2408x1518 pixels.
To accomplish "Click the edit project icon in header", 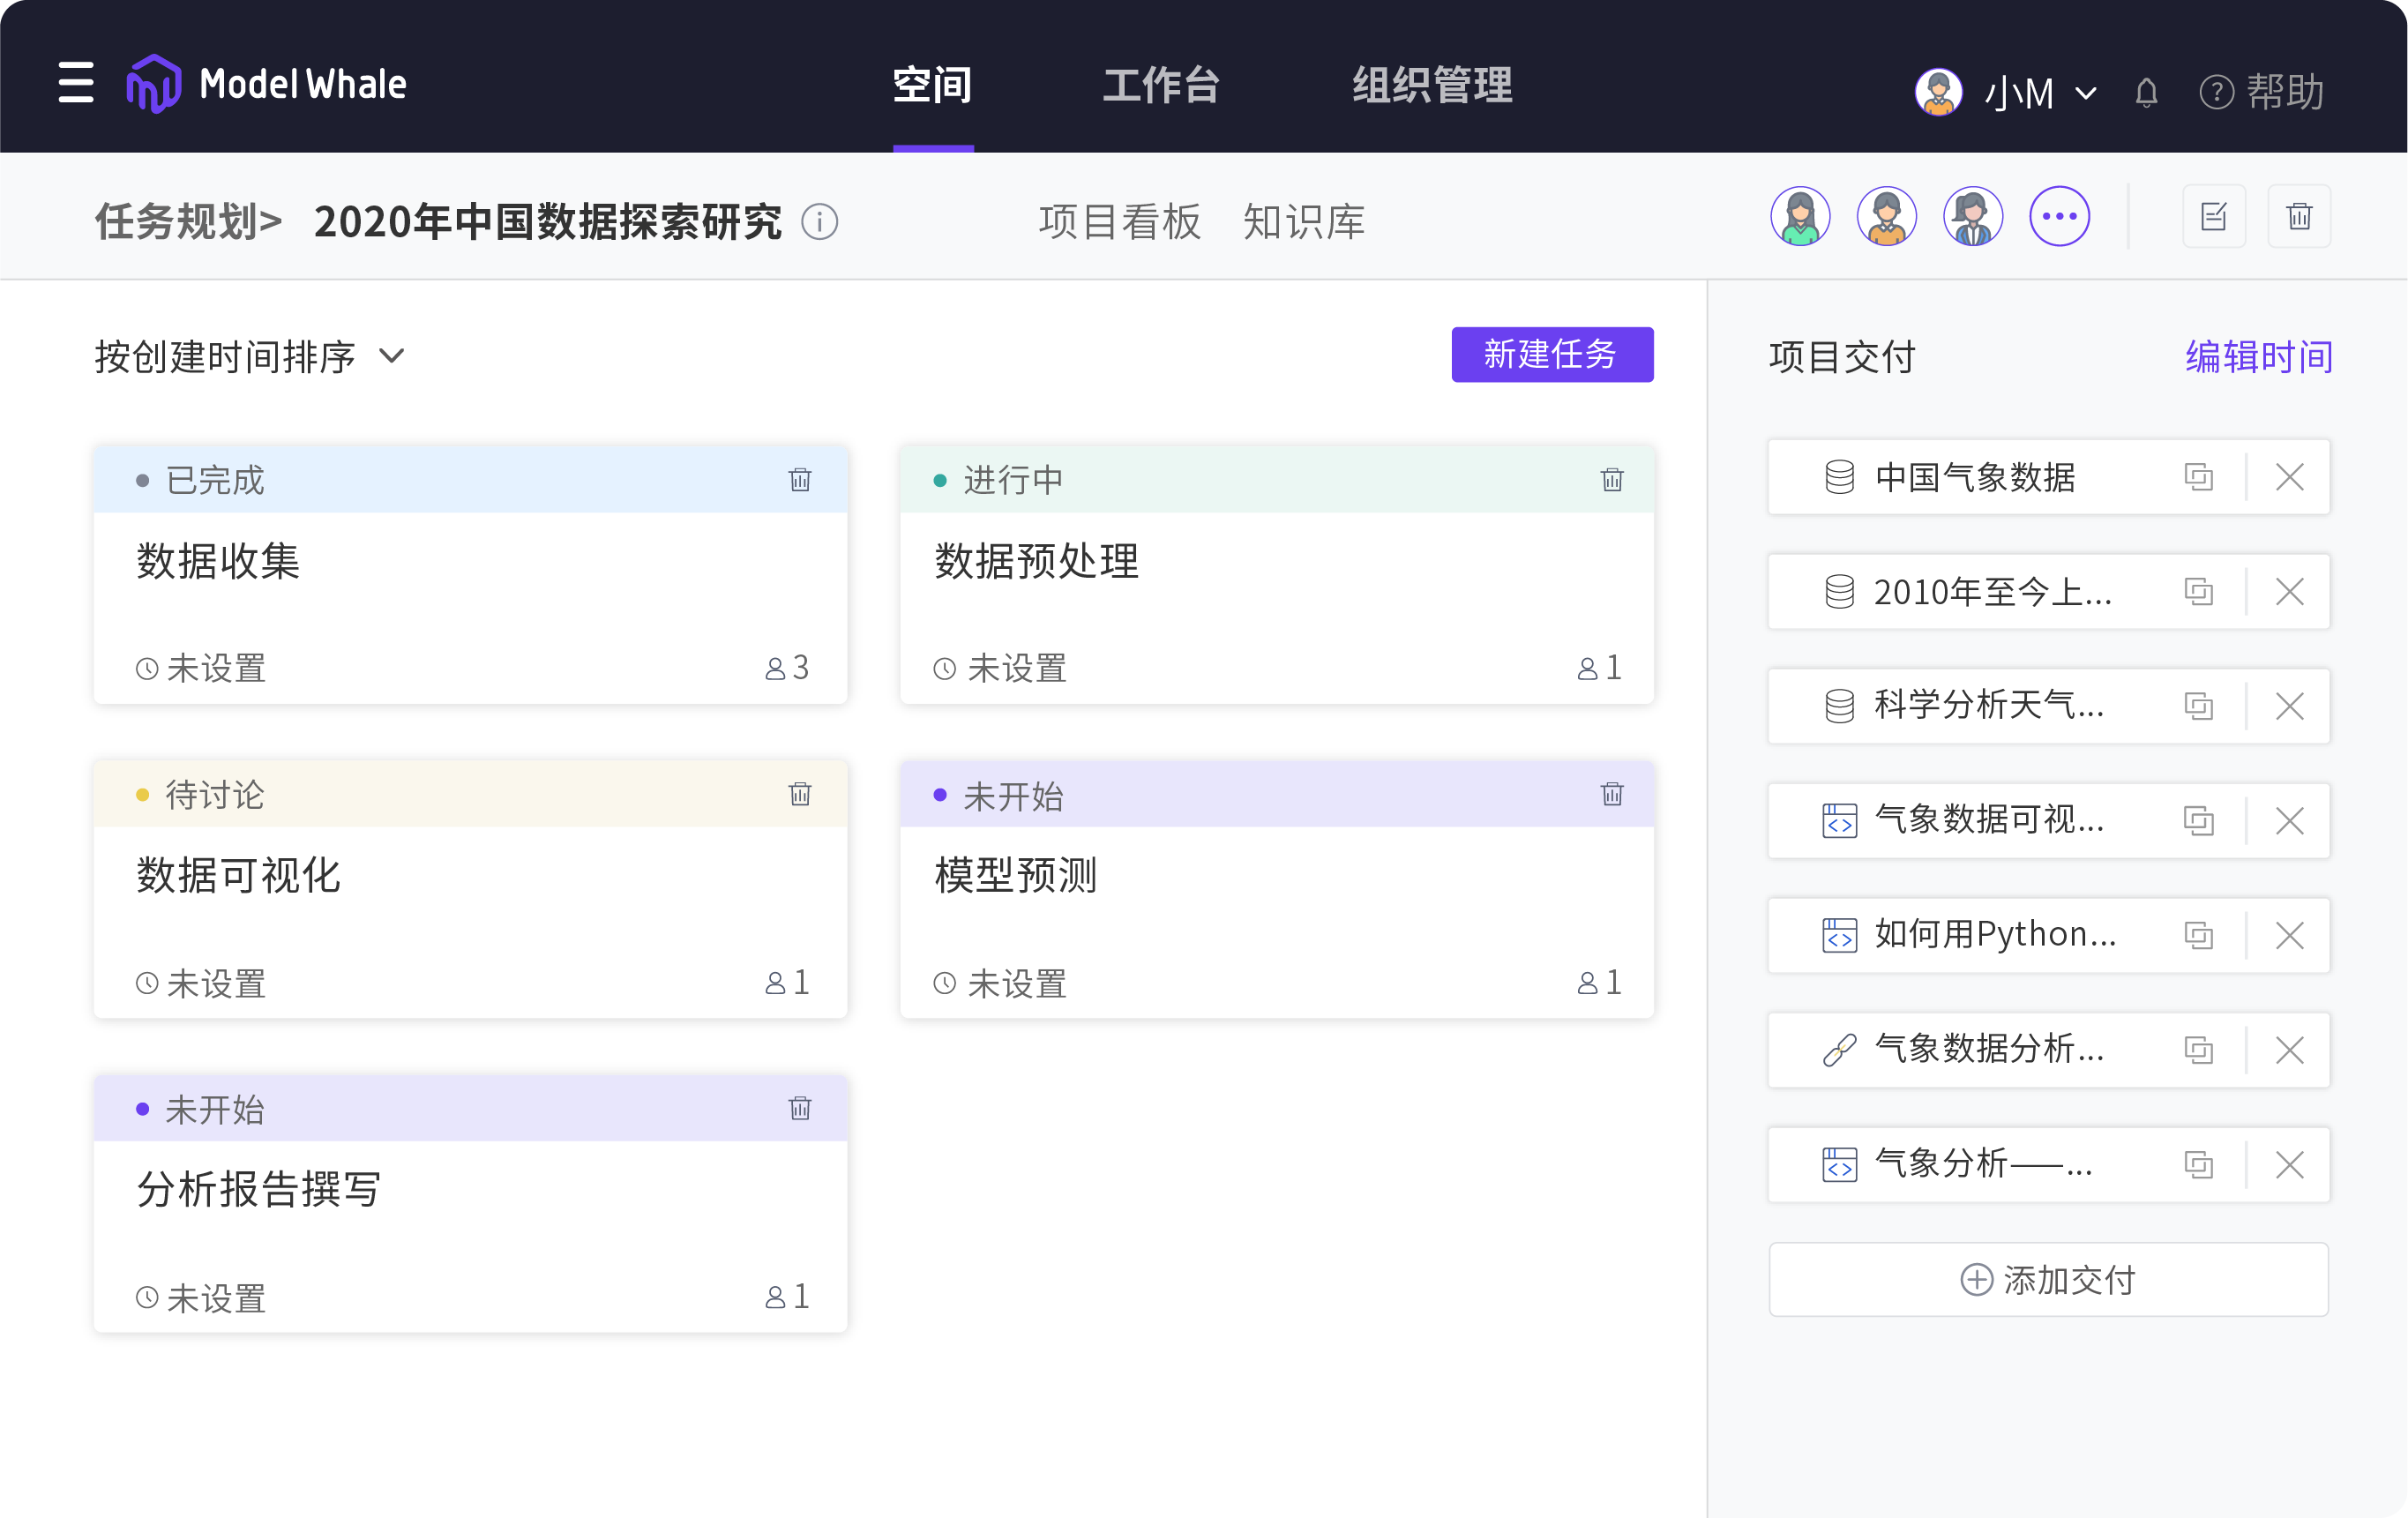I will 2213,216.
